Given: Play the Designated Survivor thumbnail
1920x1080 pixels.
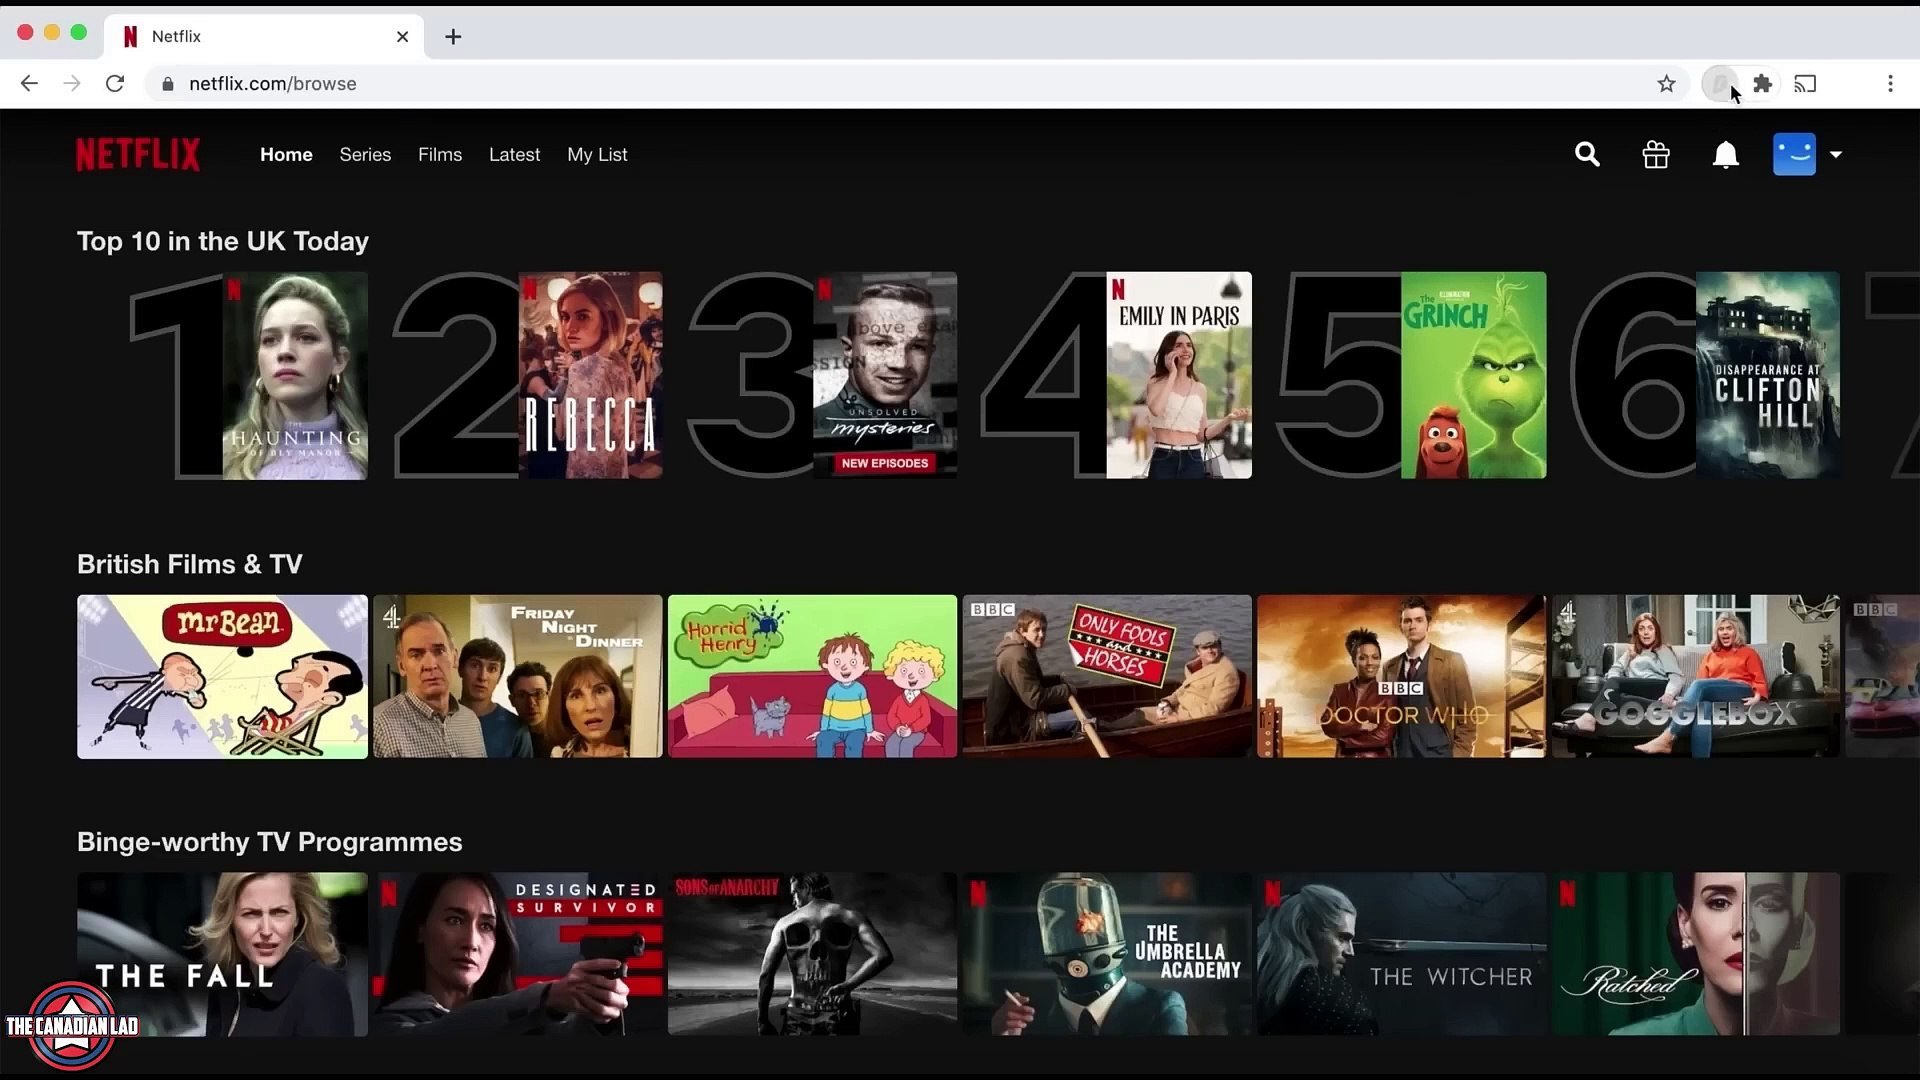Looking at the screenshot, I should tap(517, 954).
